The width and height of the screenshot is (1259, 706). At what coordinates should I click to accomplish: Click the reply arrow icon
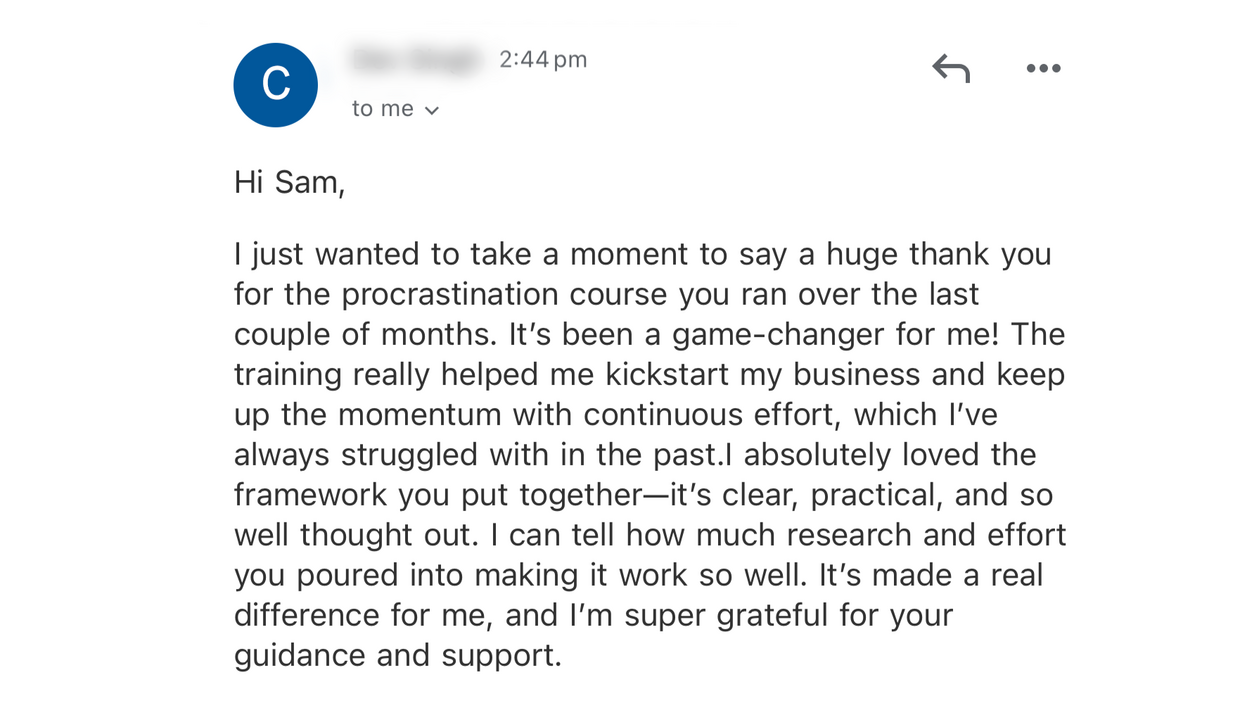(x=951, y=68)
